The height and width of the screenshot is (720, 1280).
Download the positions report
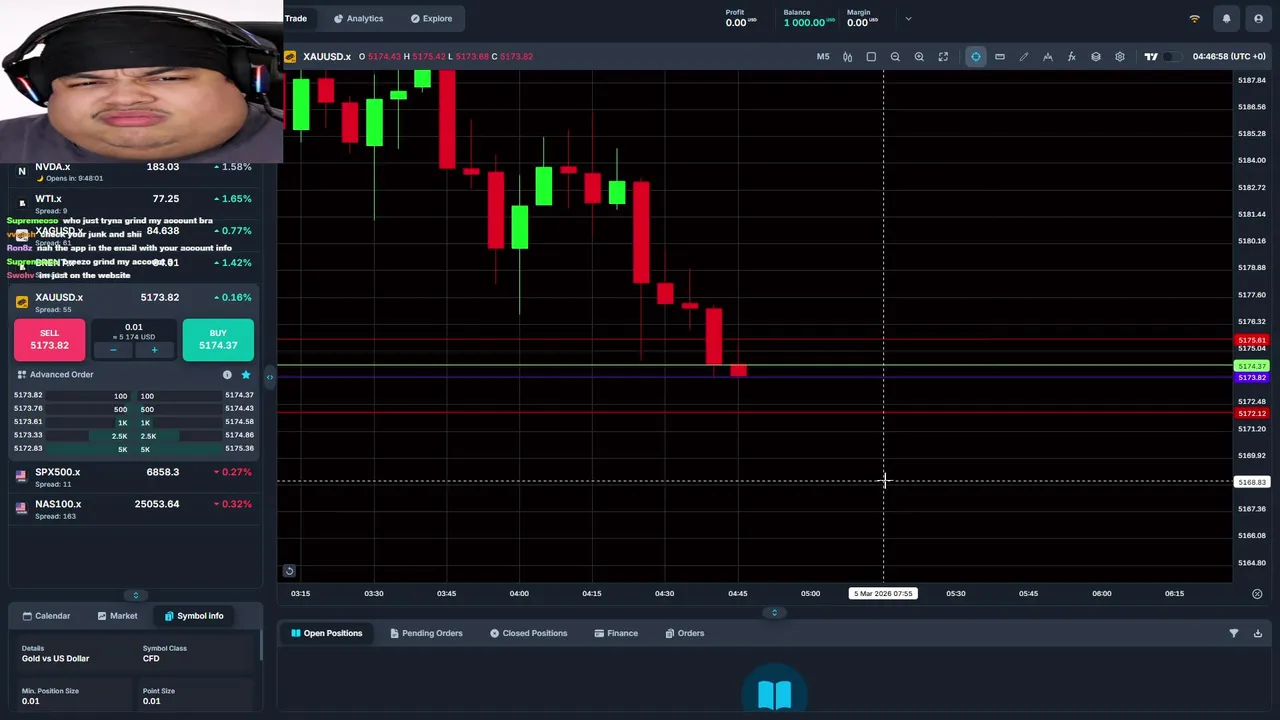pos(1258,633)
